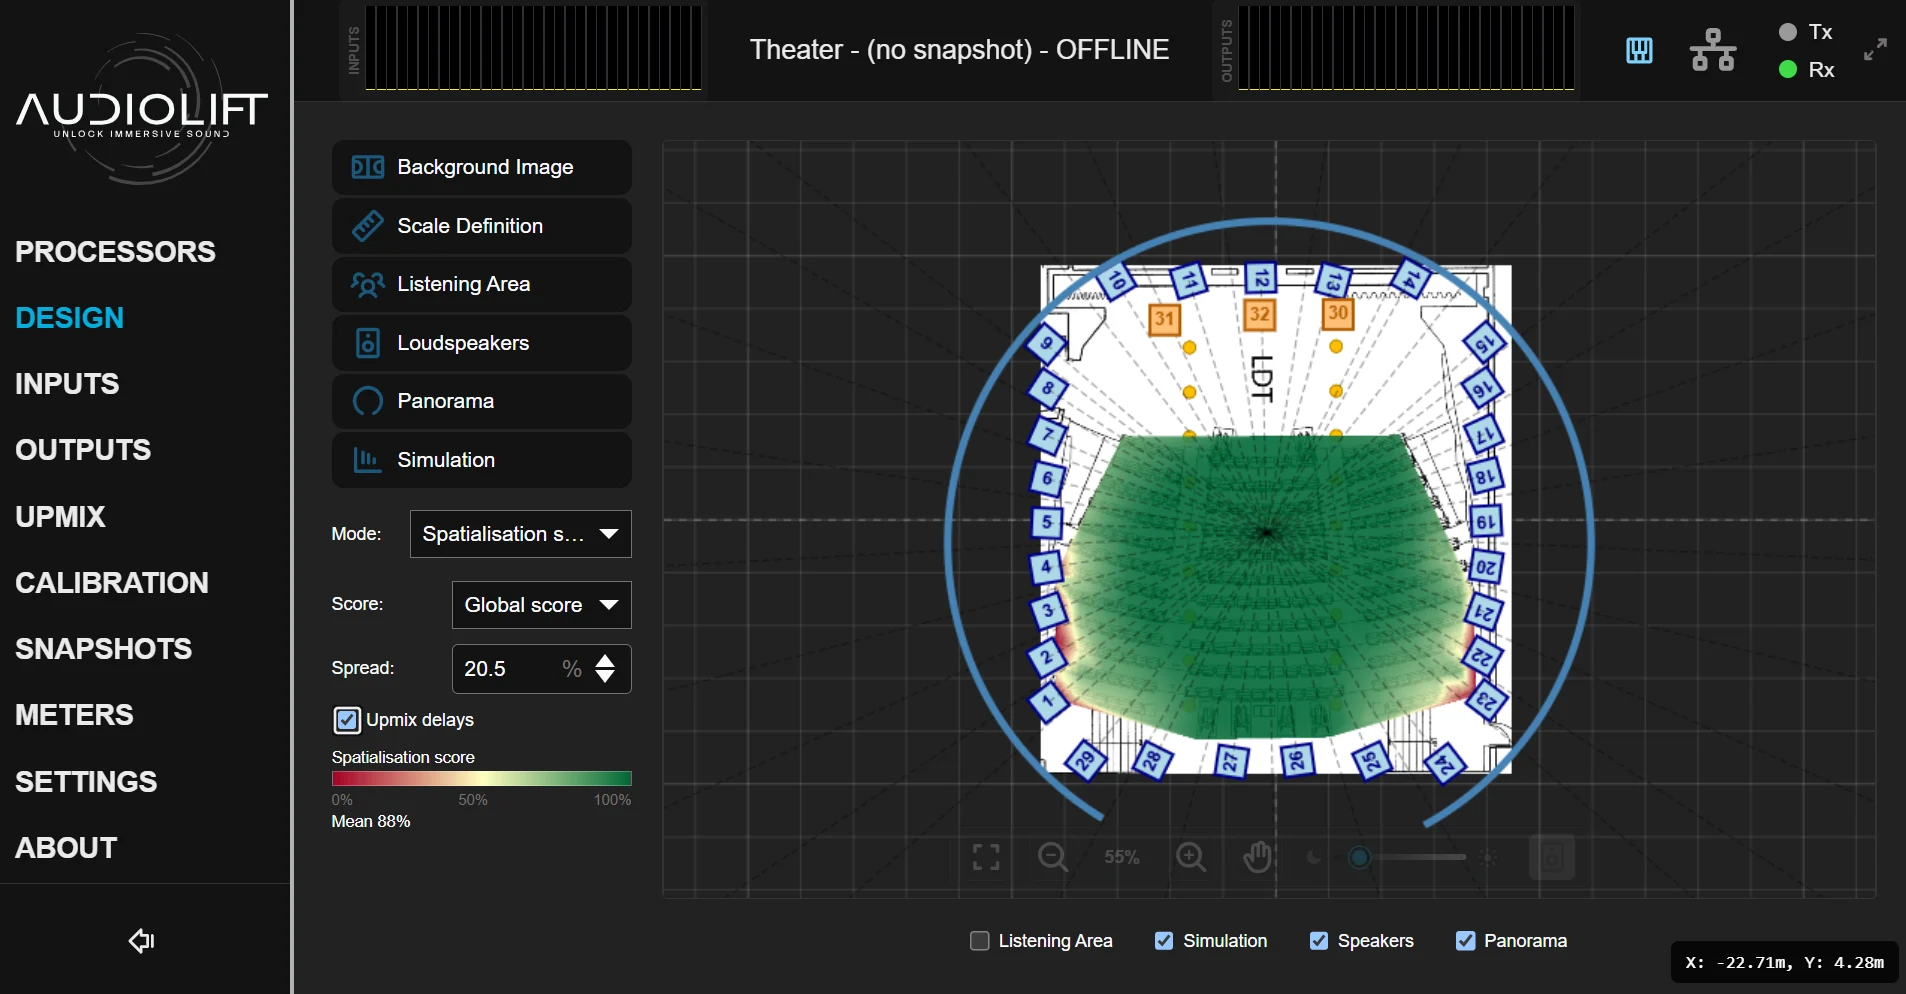Click the moon dark-brightness icon

[1314, 857]
